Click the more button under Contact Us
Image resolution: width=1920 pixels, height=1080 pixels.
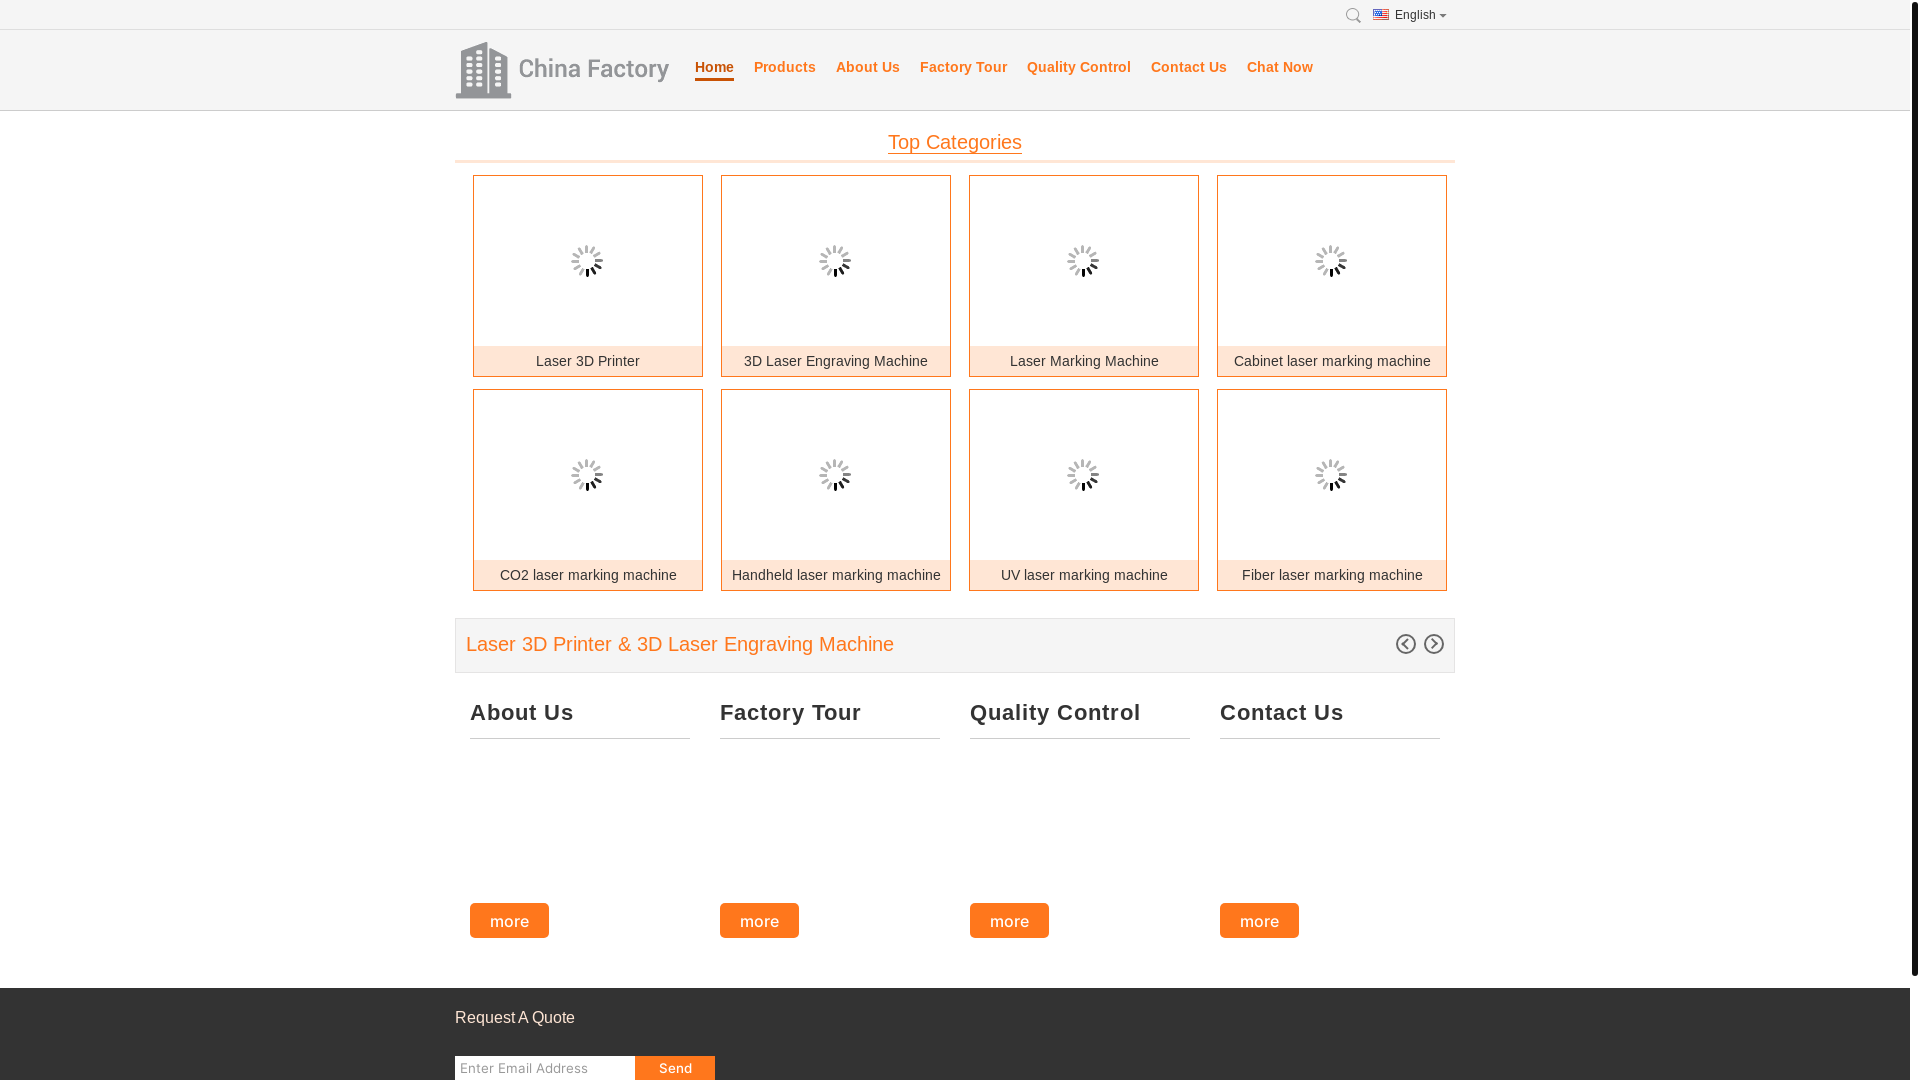pos(1259,920)
